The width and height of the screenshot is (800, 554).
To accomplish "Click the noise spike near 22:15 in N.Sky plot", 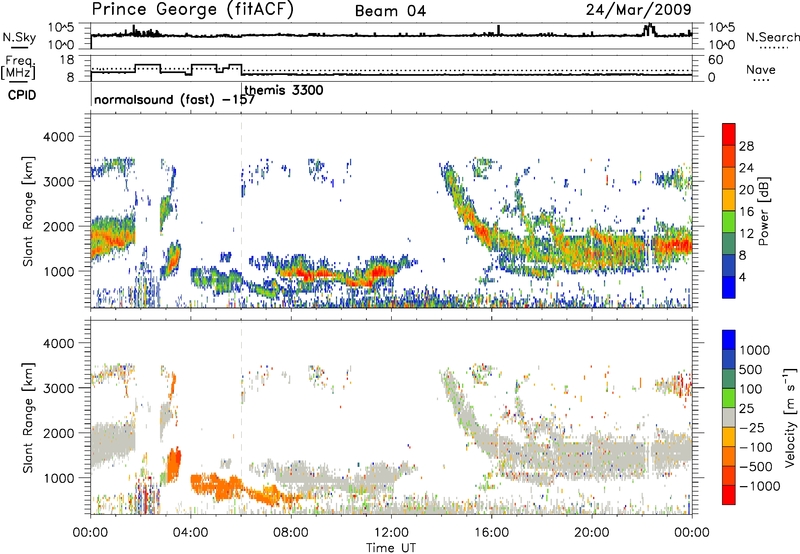I will (x=649, y=30).
